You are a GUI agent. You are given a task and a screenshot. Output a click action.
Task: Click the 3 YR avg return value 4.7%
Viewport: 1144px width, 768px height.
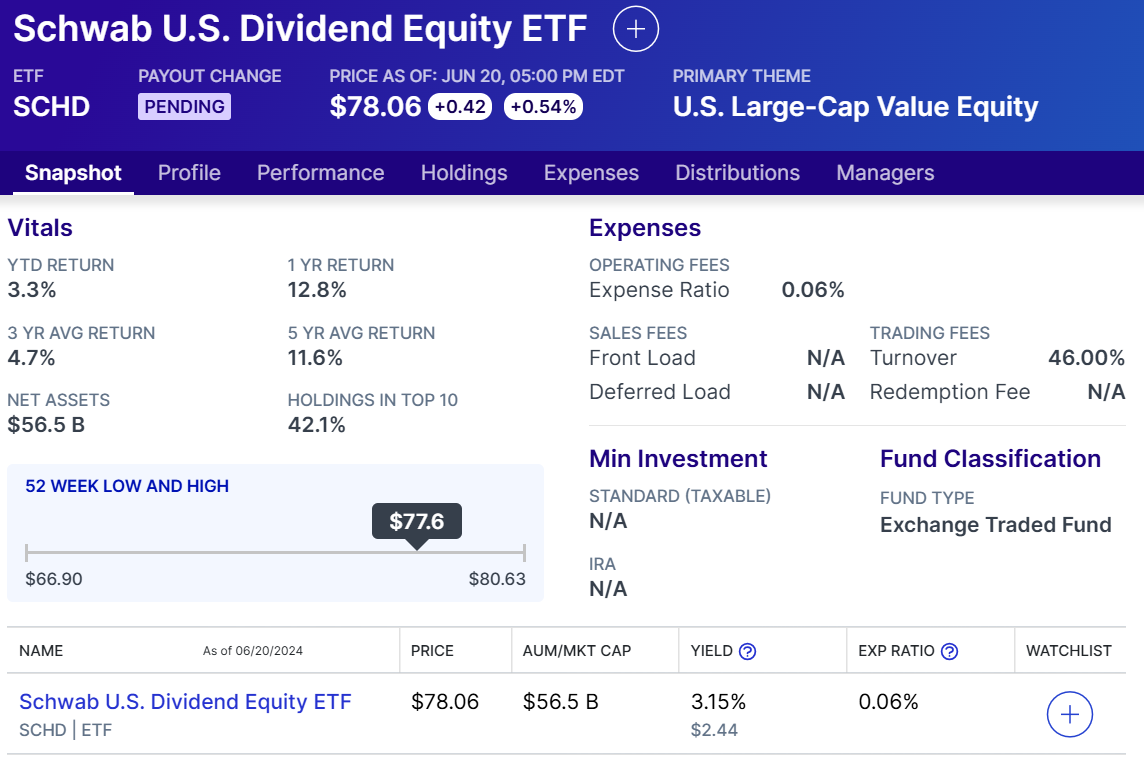click(31, 358)
